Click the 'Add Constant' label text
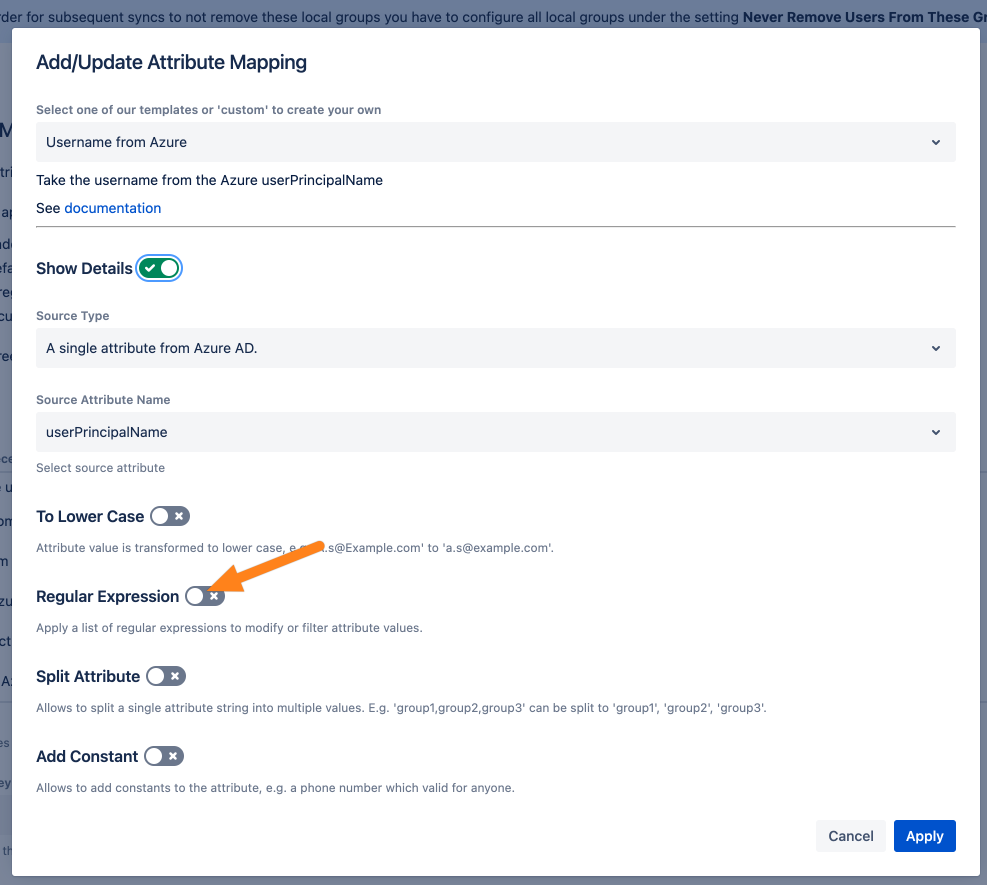987x885 pixels. [x=87, y=756]
